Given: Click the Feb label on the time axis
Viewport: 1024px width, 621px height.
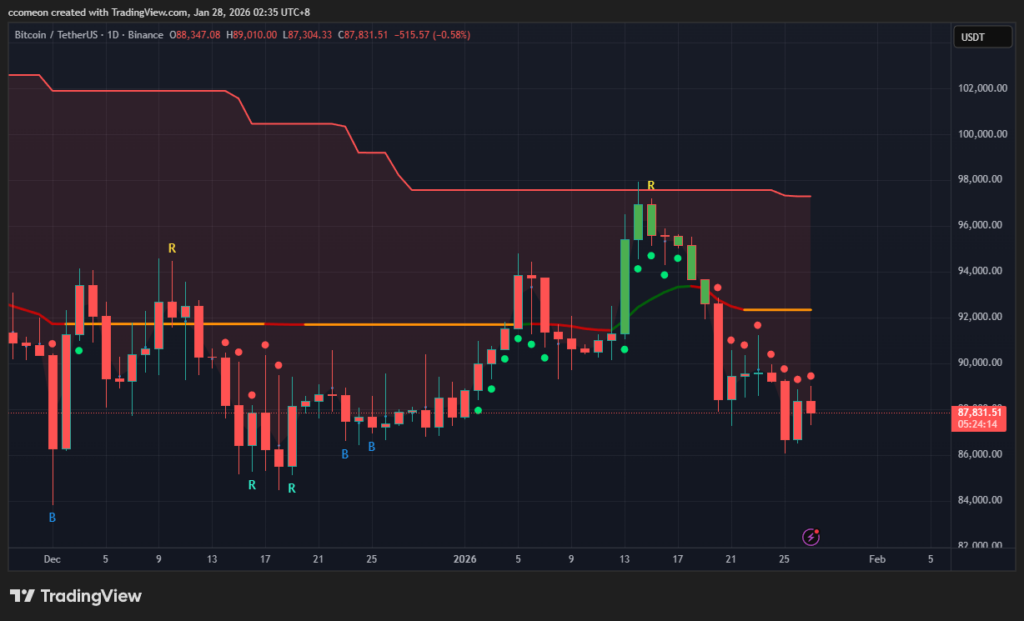Looking at the screenshot, I should [x=877, y=559].
